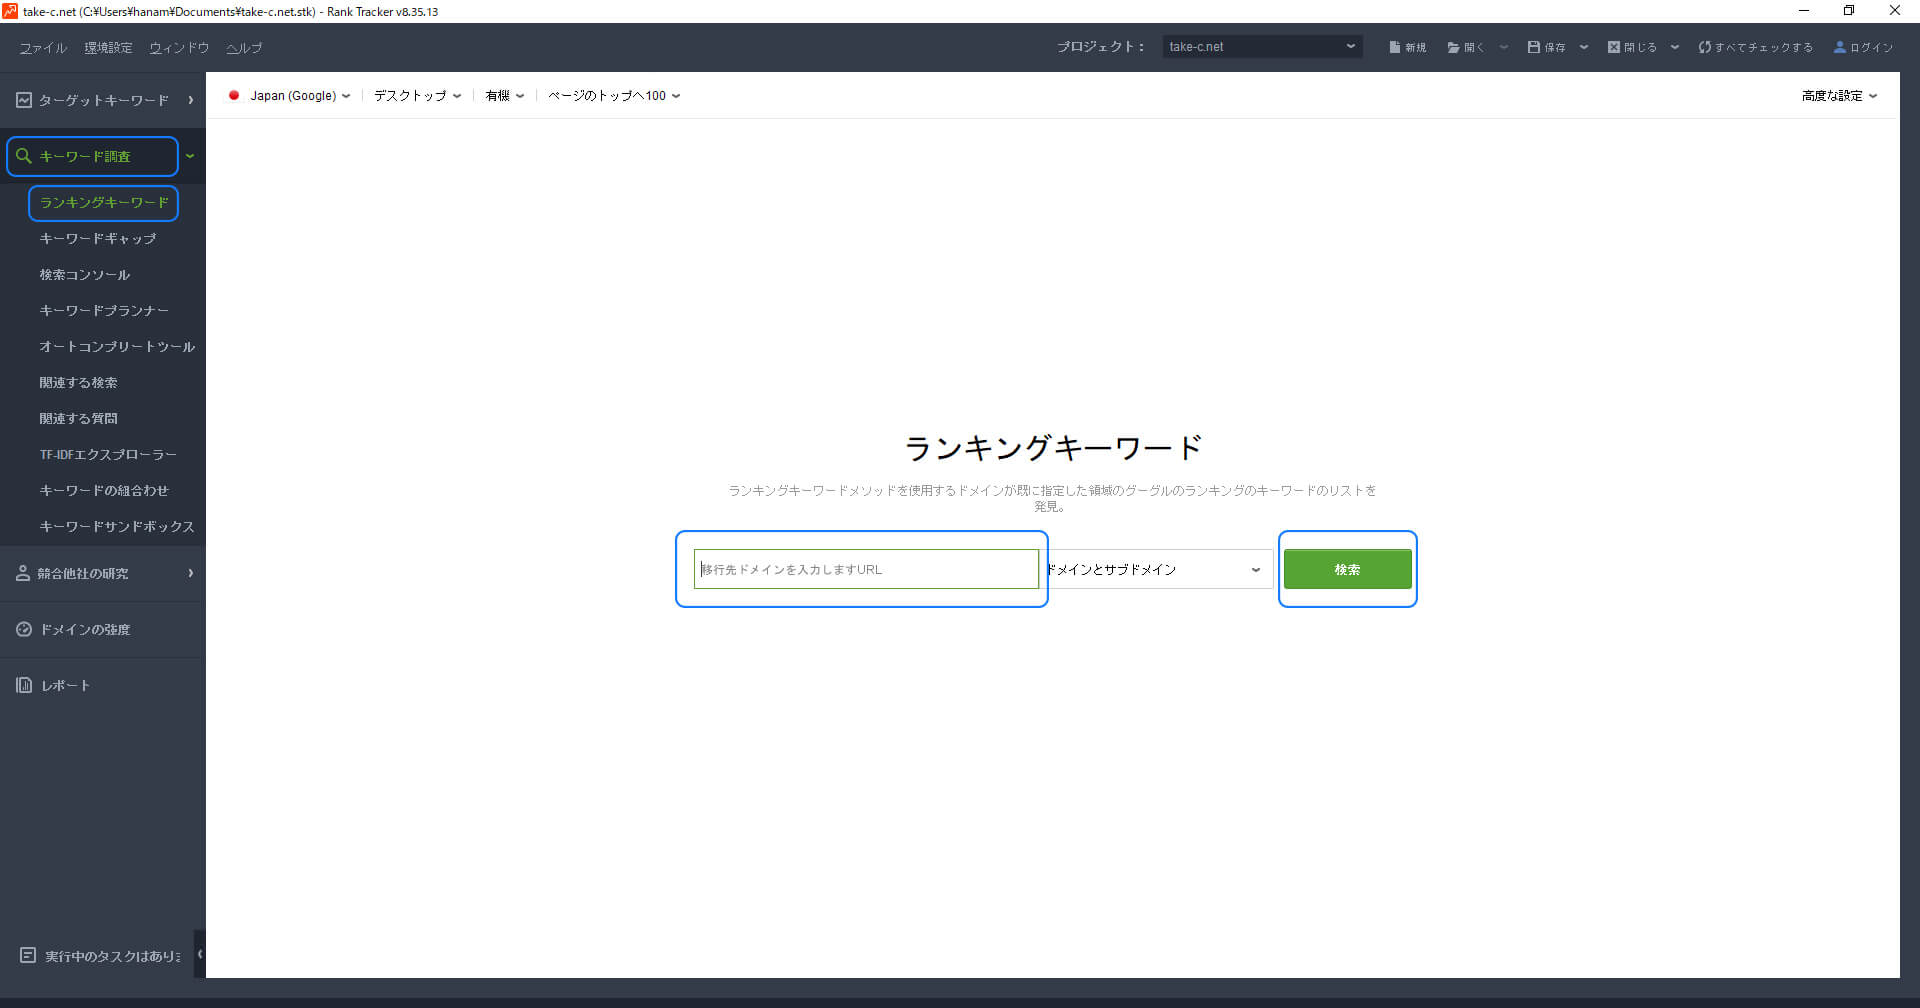
Task: Click the 保存 (save) disk icon
Action: (1534, 47)
